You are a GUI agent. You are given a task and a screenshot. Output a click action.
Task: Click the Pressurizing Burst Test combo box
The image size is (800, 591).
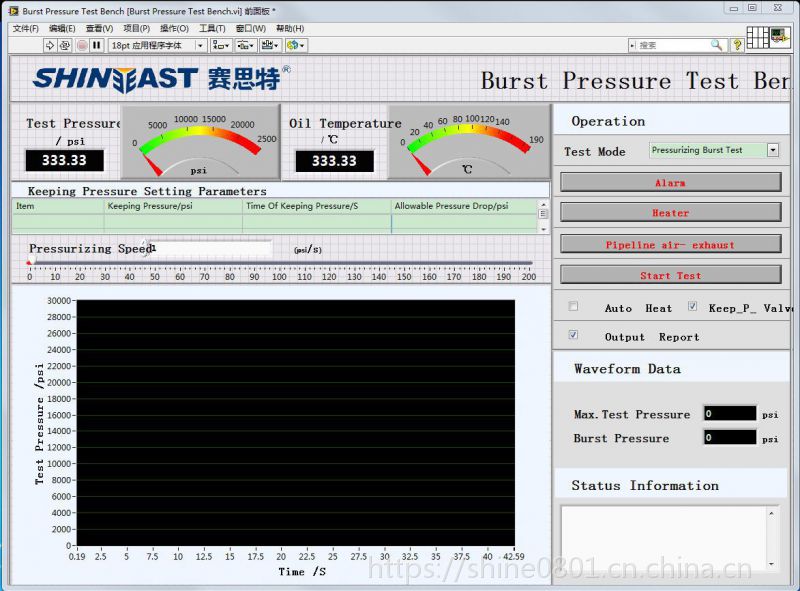[x=714, y=150]
